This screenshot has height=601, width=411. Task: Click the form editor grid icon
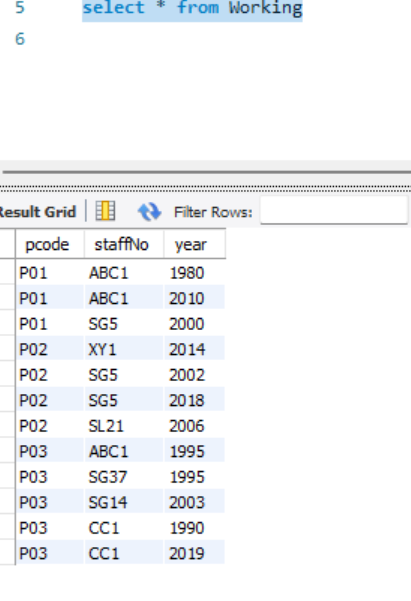click(x=105, y=211)
